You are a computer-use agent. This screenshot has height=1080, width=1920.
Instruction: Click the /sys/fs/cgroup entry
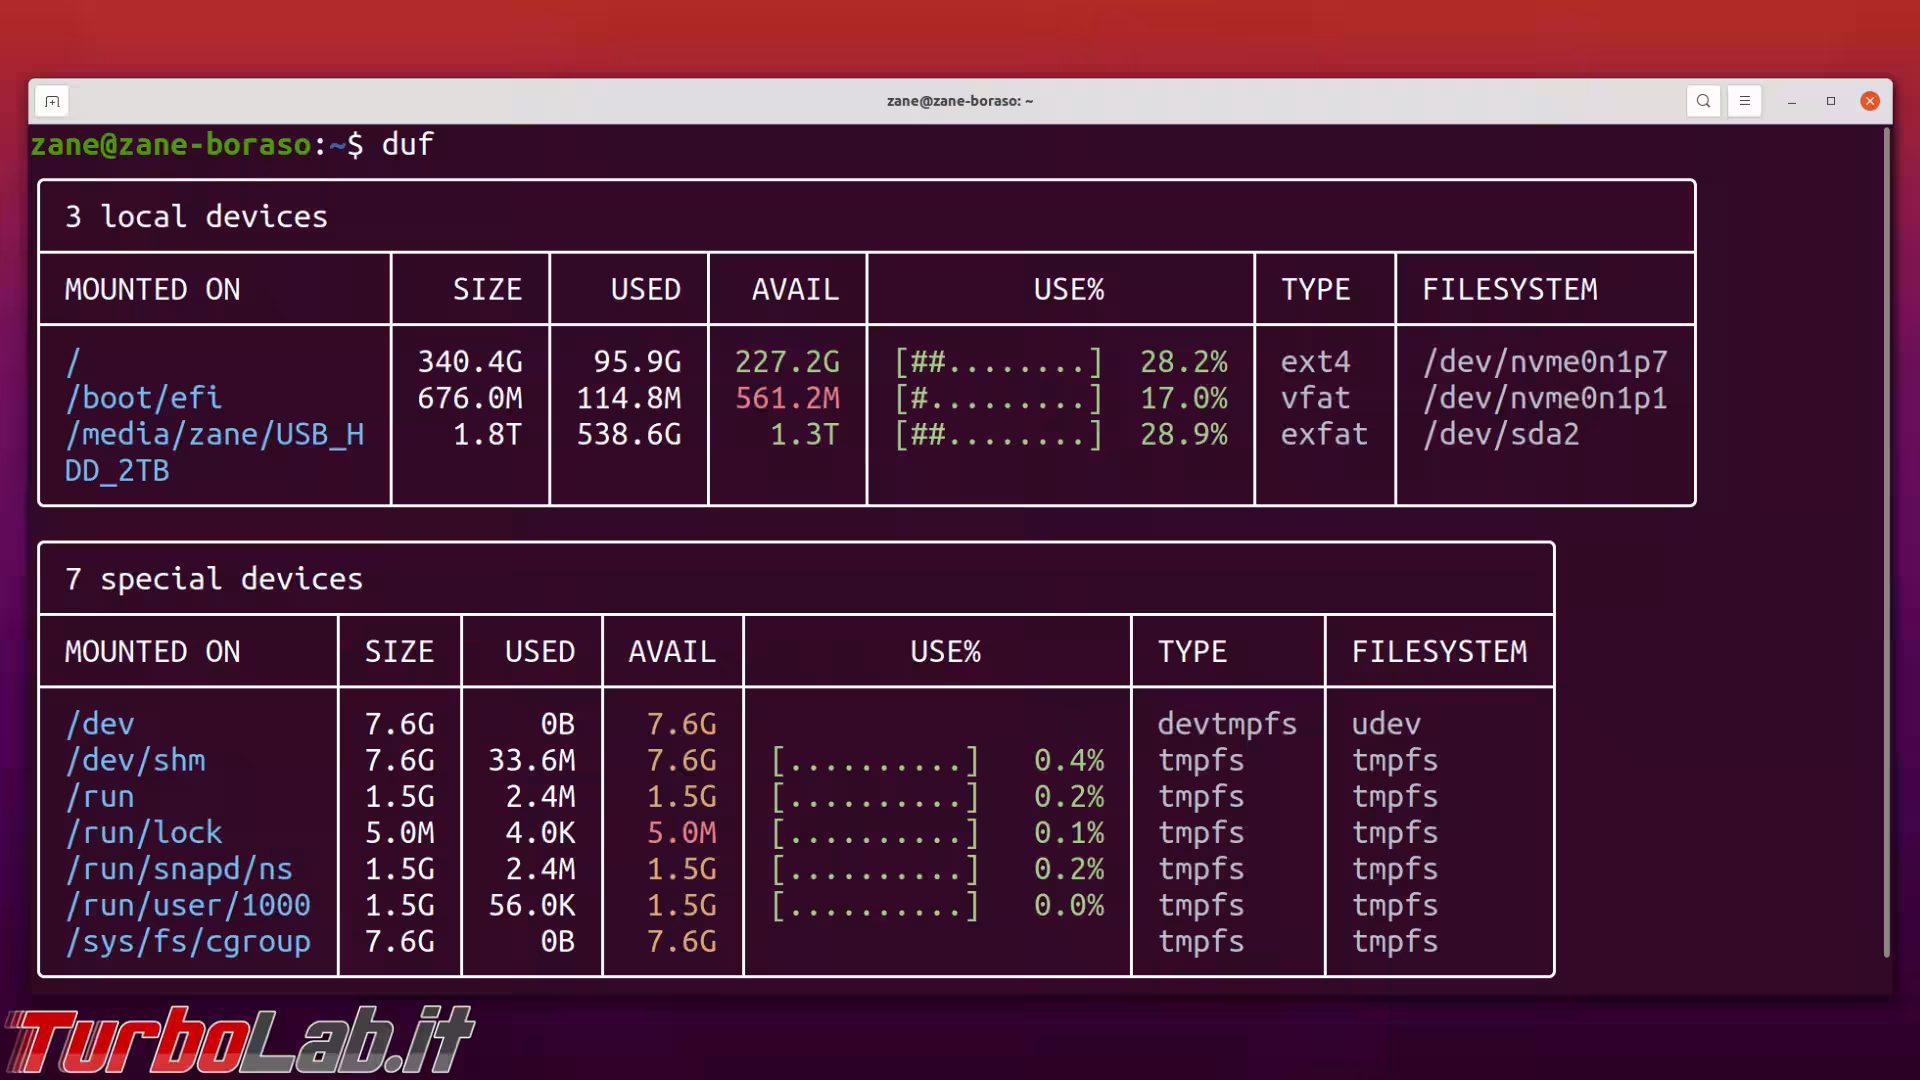point(188,942)
